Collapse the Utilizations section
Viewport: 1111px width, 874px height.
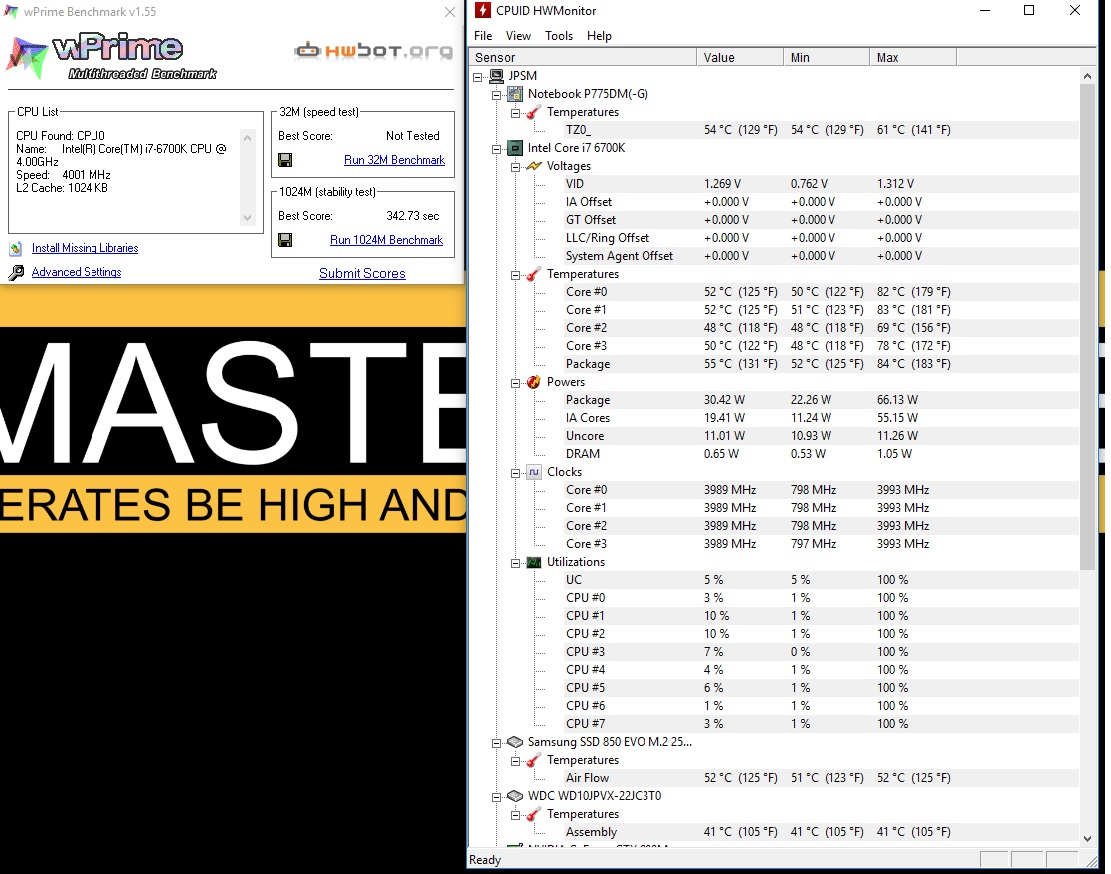point(515,563)
